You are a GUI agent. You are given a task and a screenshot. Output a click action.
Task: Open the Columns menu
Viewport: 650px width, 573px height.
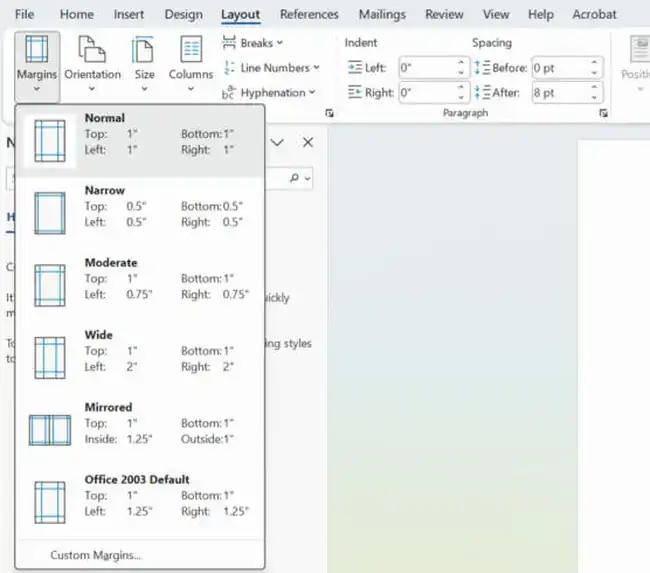coord(191,64)
